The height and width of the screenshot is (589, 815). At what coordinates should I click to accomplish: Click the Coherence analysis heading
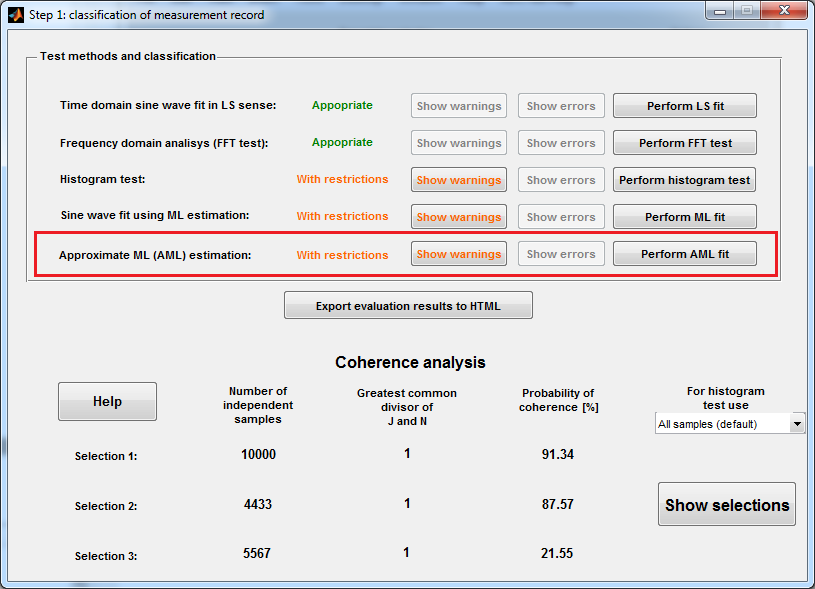pos(410,362)
